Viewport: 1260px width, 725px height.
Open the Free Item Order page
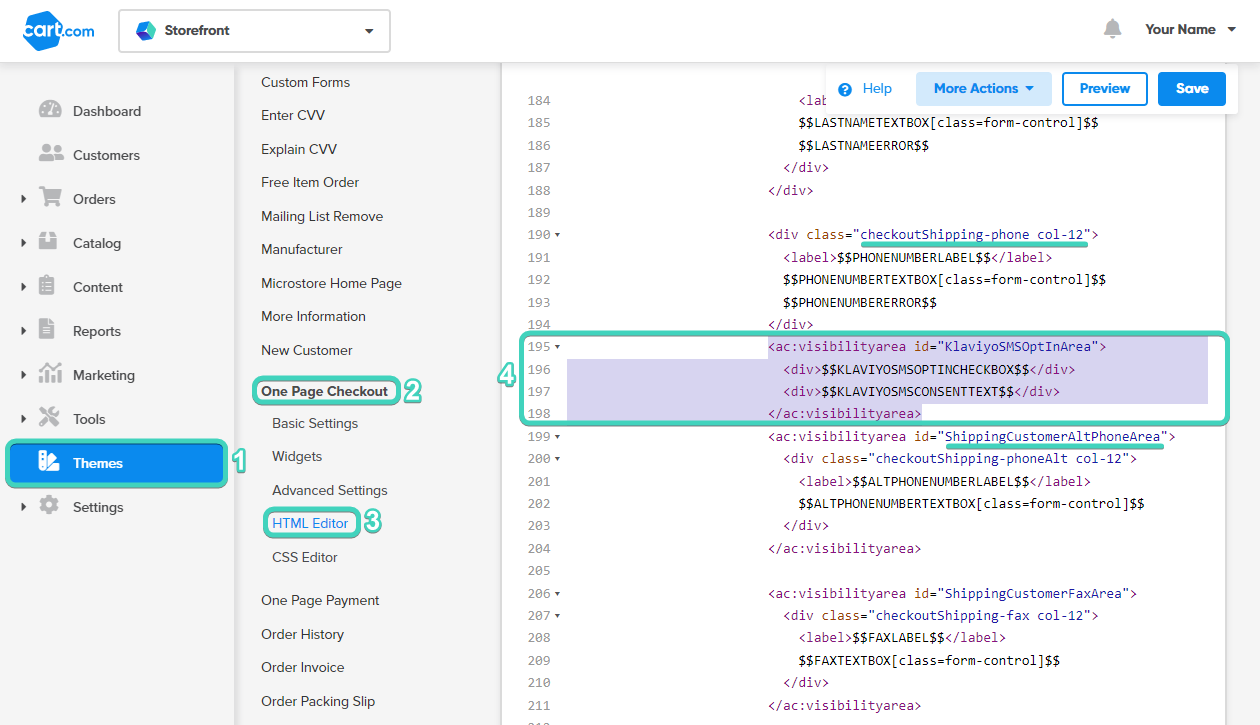point(310,182)
